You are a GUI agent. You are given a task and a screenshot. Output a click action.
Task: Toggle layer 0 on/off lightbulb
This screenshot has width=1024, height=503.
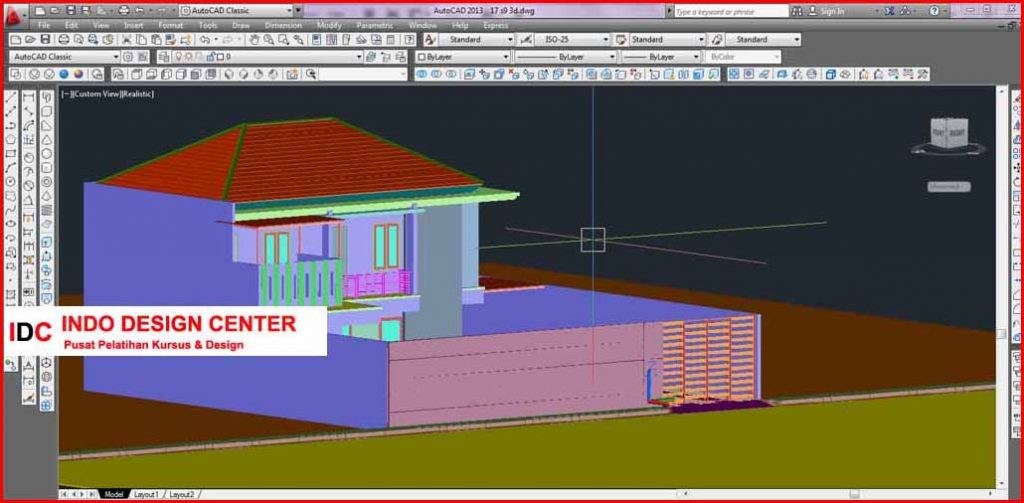click(178, 57)
